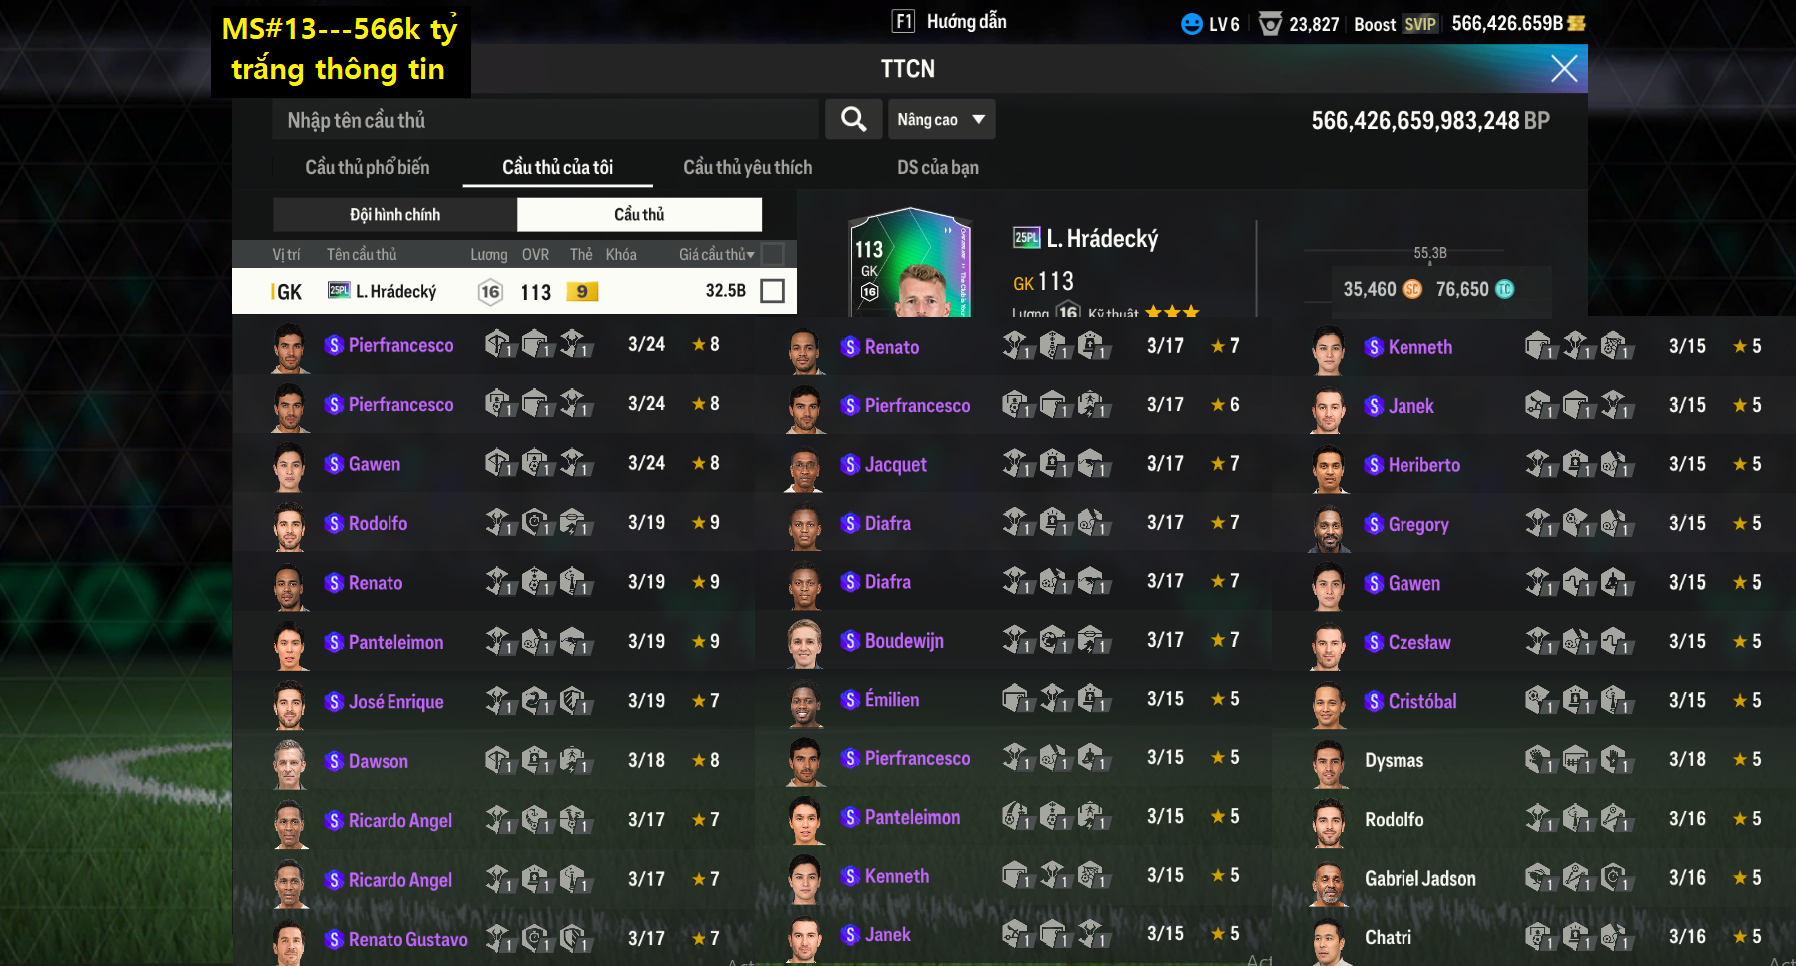Click the magnifying glass search icon
Screen dimensions: 1796x966
click(853, 119)
